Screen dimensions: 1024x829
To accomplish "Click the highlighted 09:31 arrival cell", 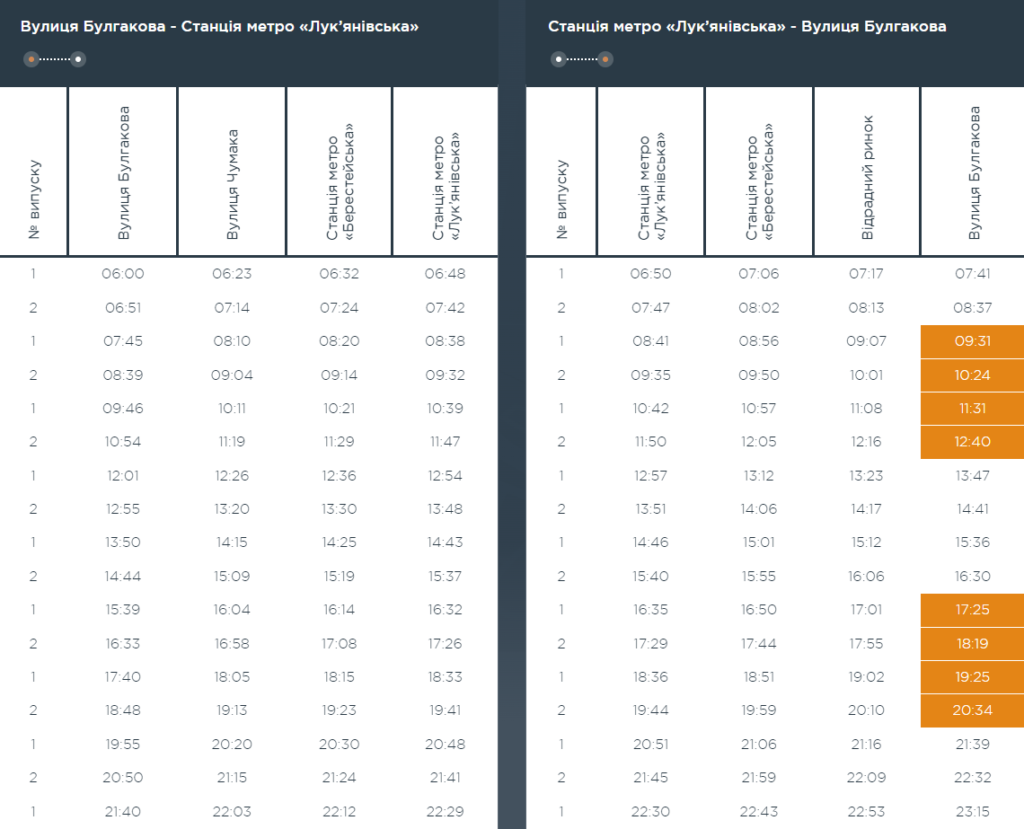I will (972, 341).
